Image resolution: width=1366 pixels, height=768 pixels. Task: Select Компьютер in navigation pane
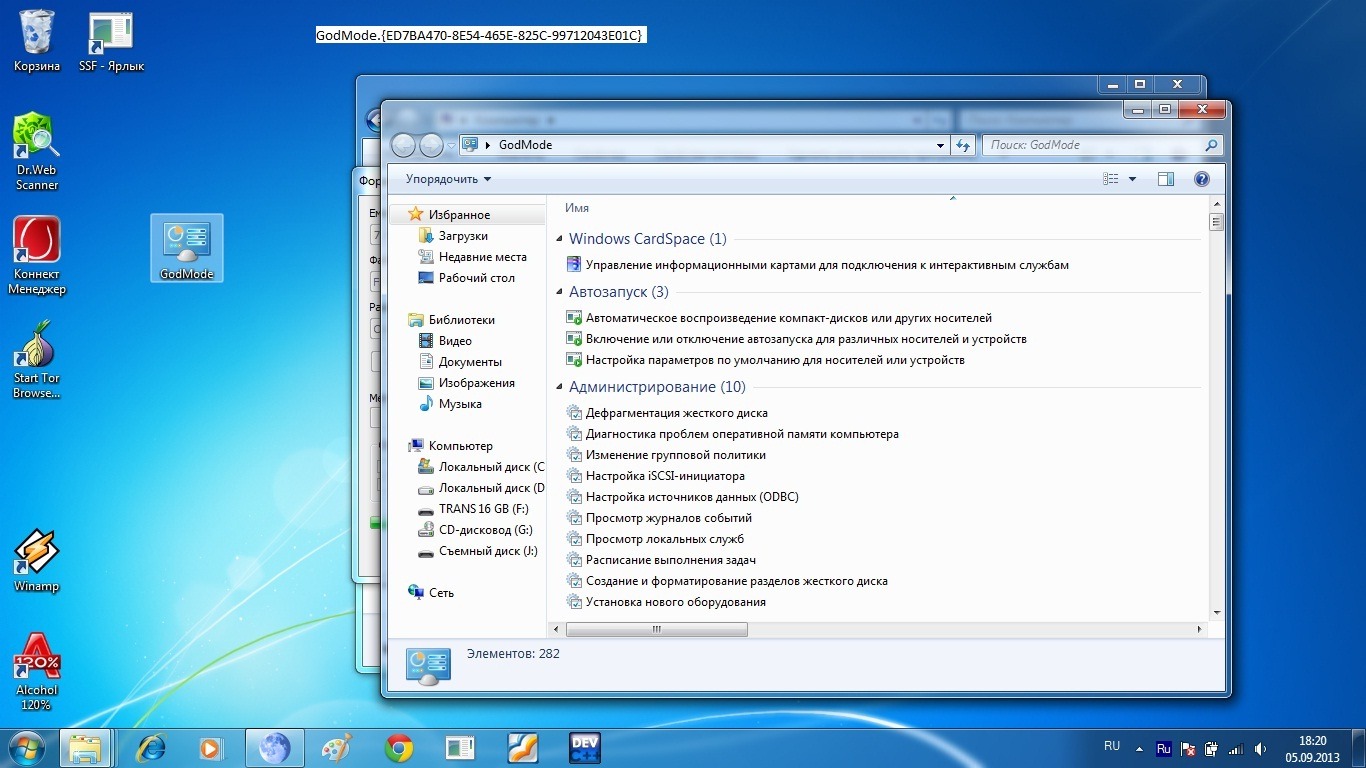click(460, 446)
